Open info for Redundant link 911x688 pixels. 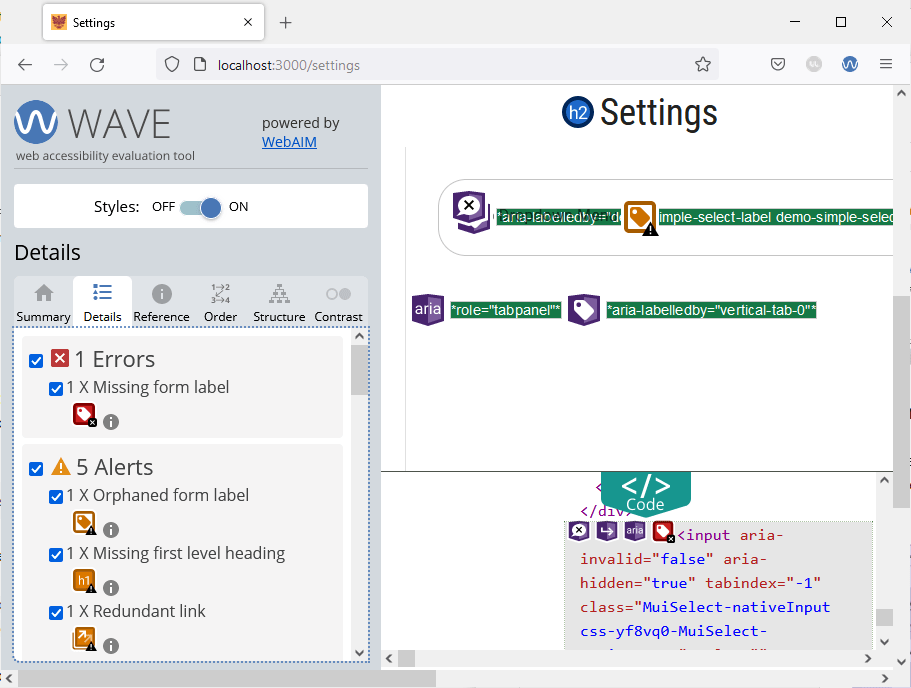[x=111, y=646]
